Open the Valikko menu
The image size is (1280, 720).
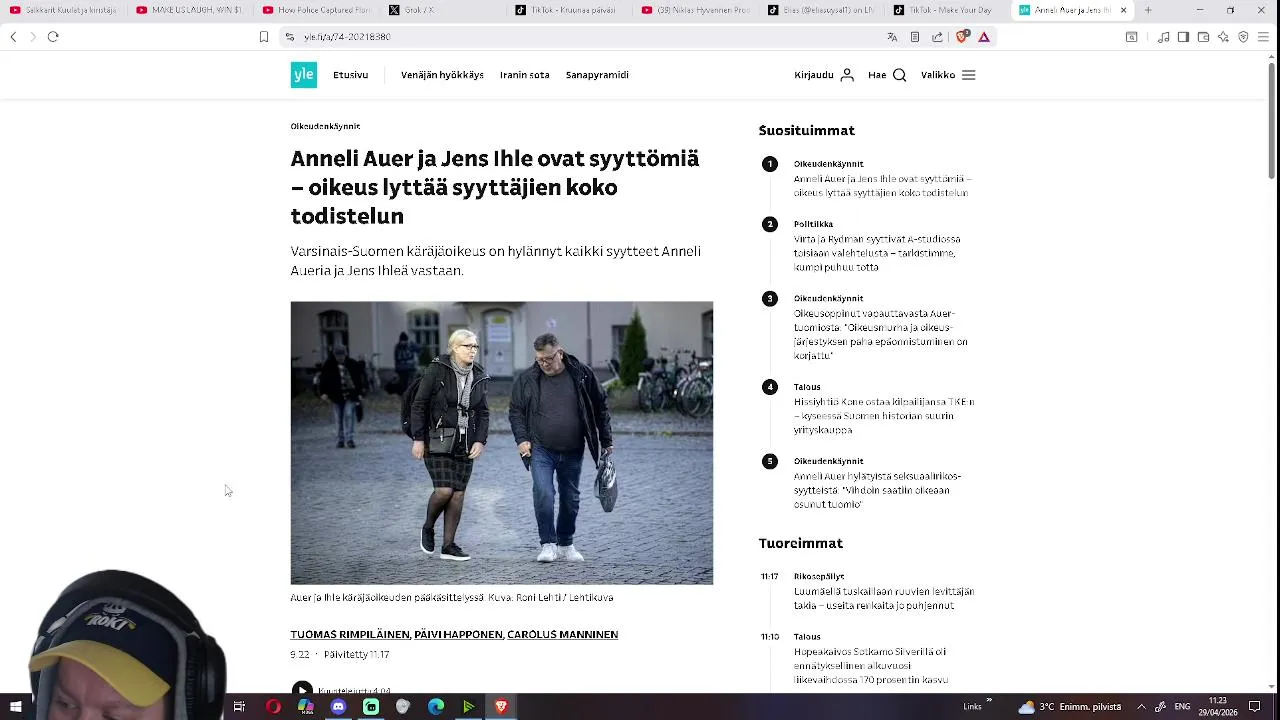948,75
